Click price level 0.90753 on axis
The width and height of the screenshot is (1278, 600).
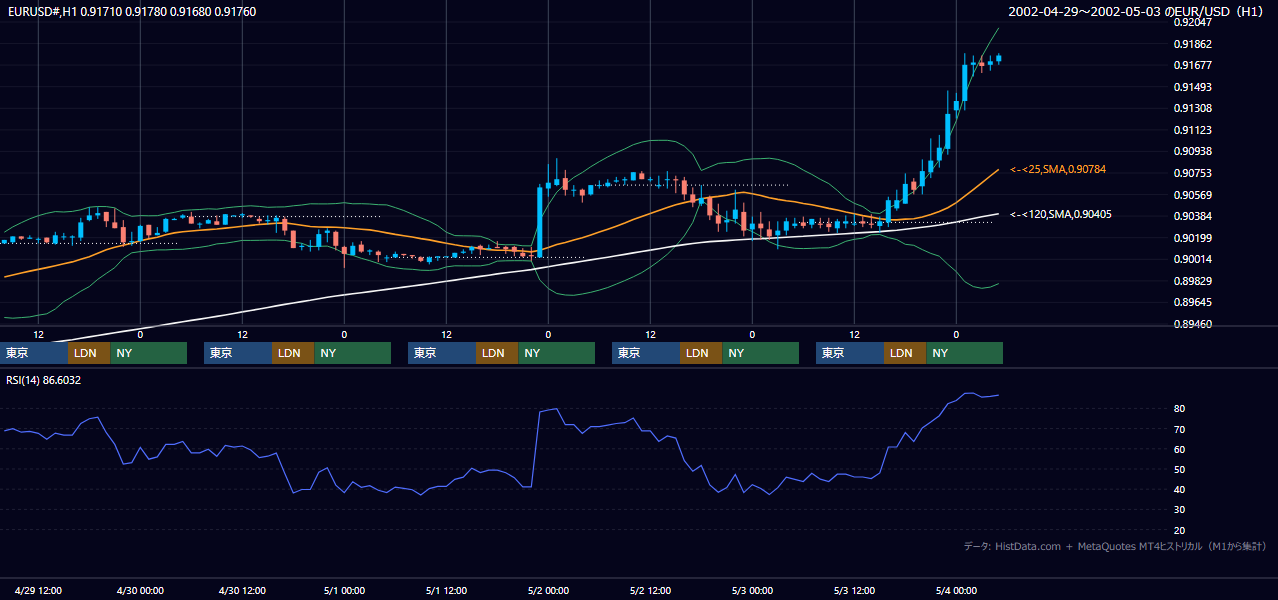tap(1193, 173)
